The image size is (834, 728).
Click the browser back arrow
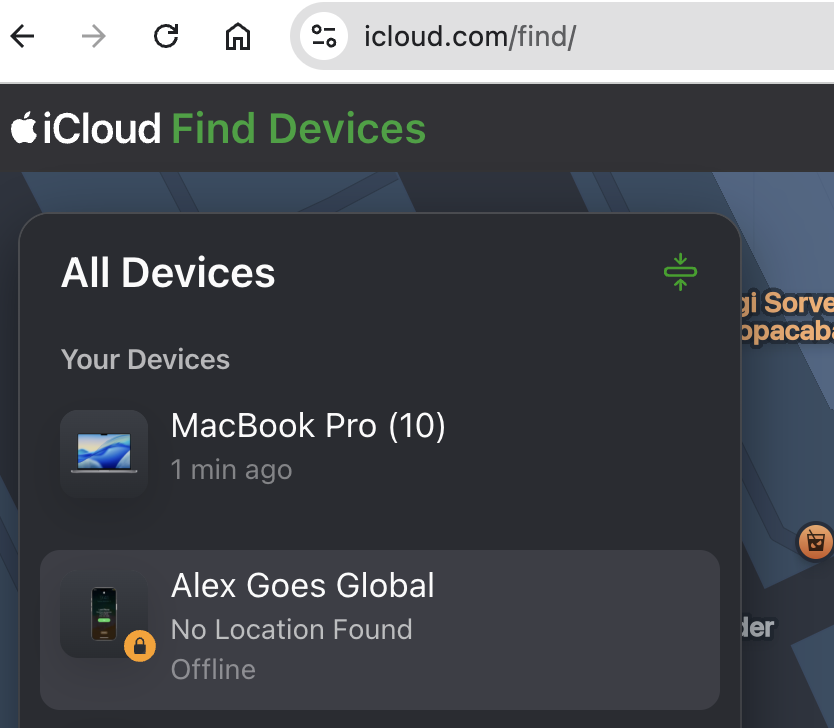point(22,37)
